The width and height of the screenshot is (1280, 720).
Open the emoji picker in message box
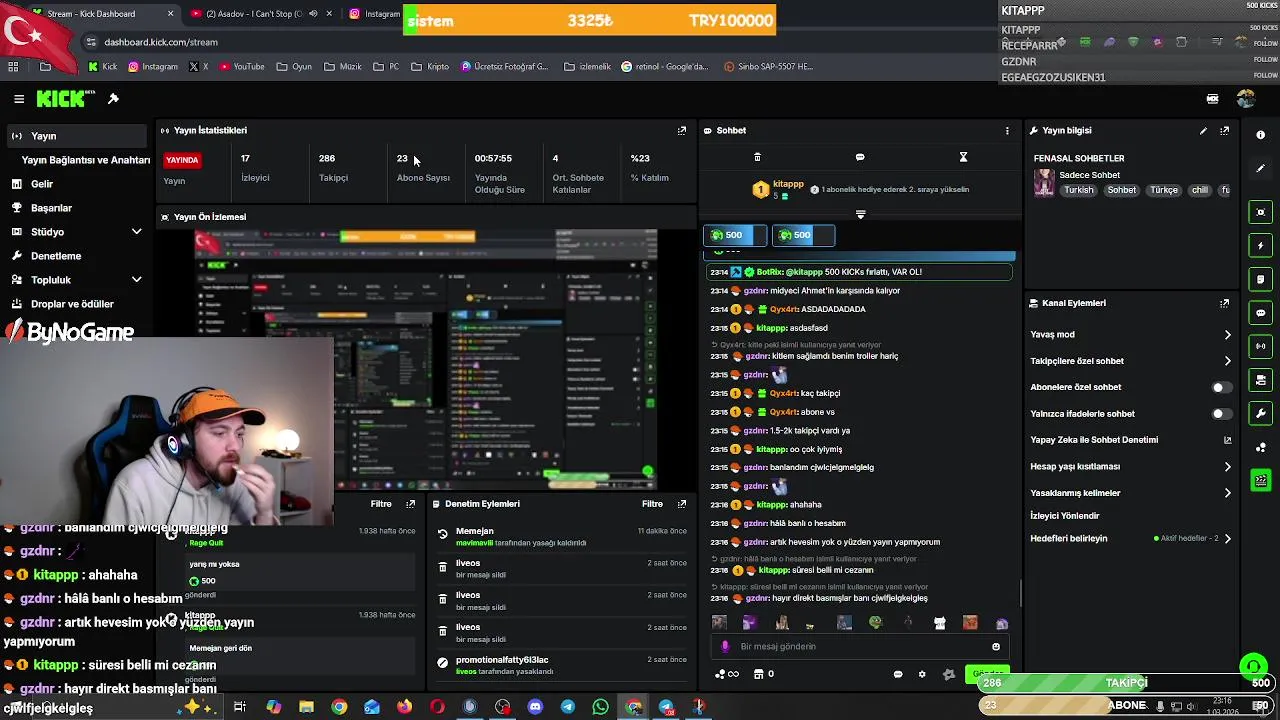tap(995, 647)
